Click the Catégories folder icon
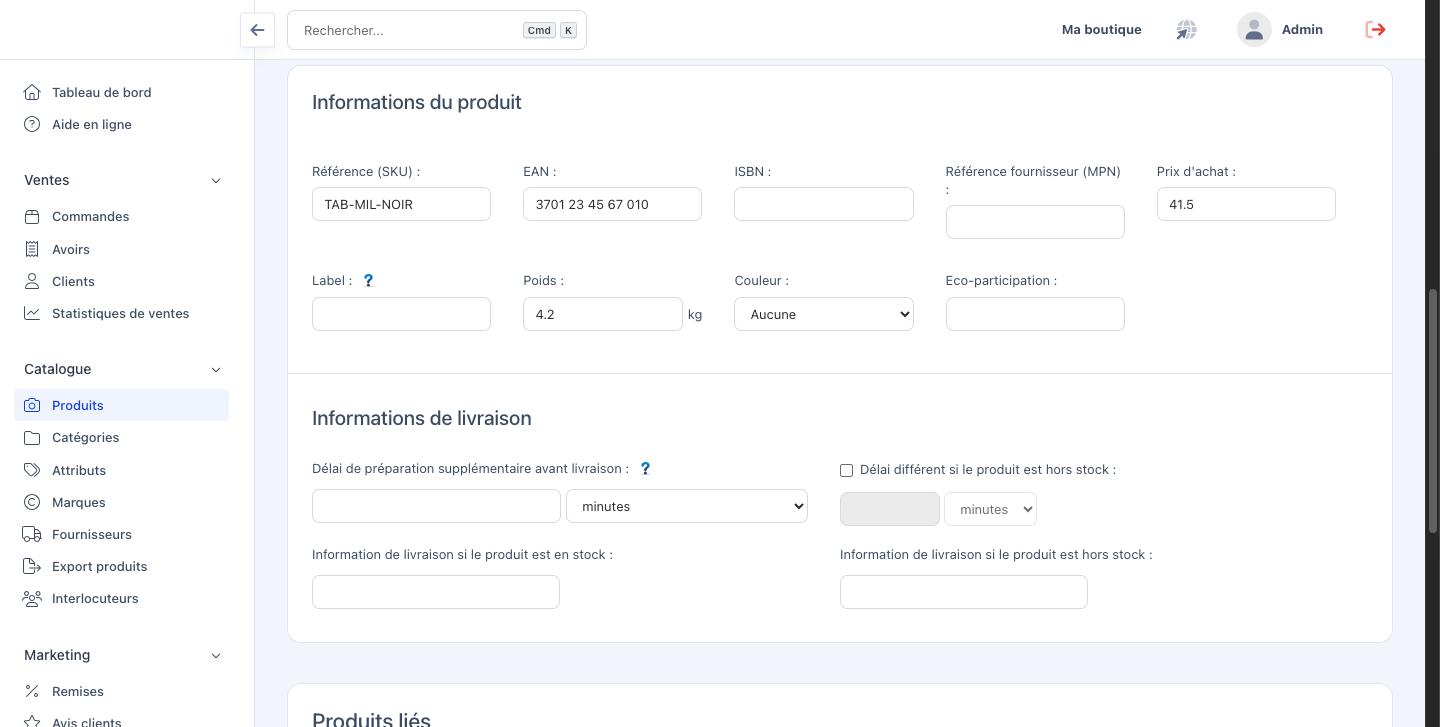This screenshot has width=1440, height=727. (x=32, y=437)
